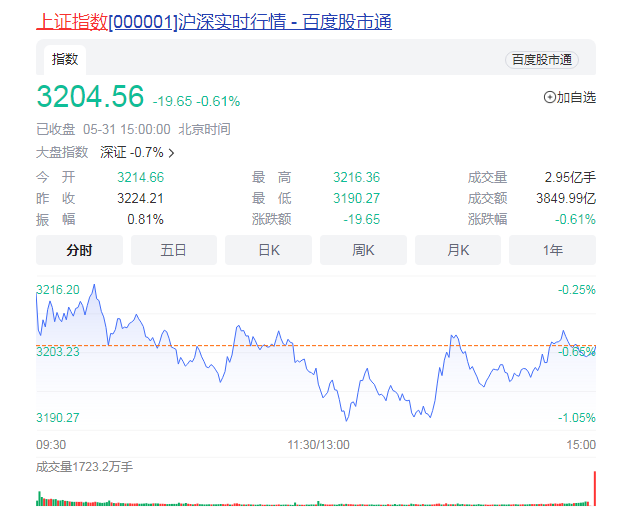Select the 1年 chart range
The height and width of the screenshot is (519, 621).
click(x=552, y=250)
